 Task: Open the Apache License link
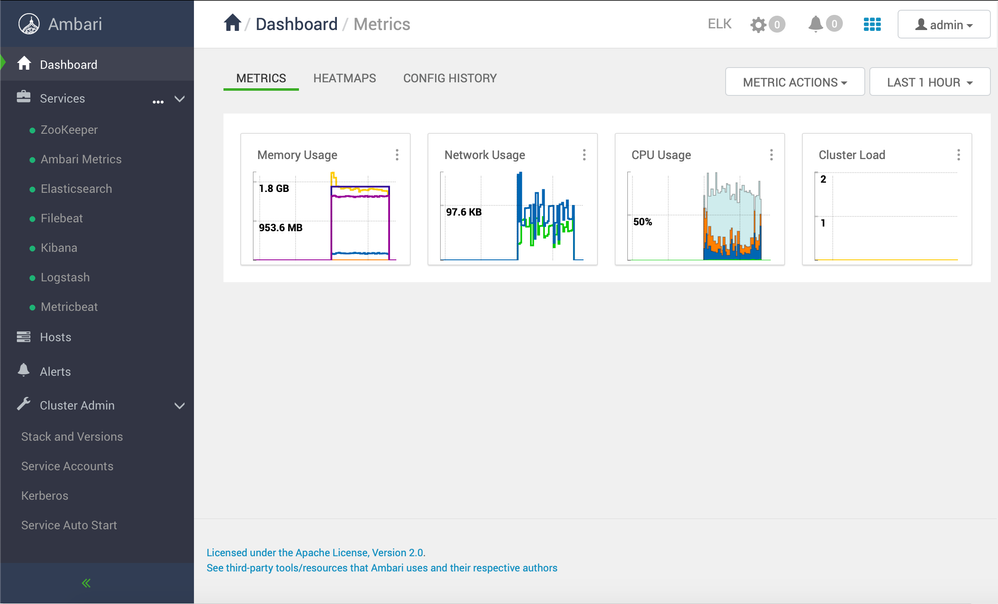tap(315, 552)
